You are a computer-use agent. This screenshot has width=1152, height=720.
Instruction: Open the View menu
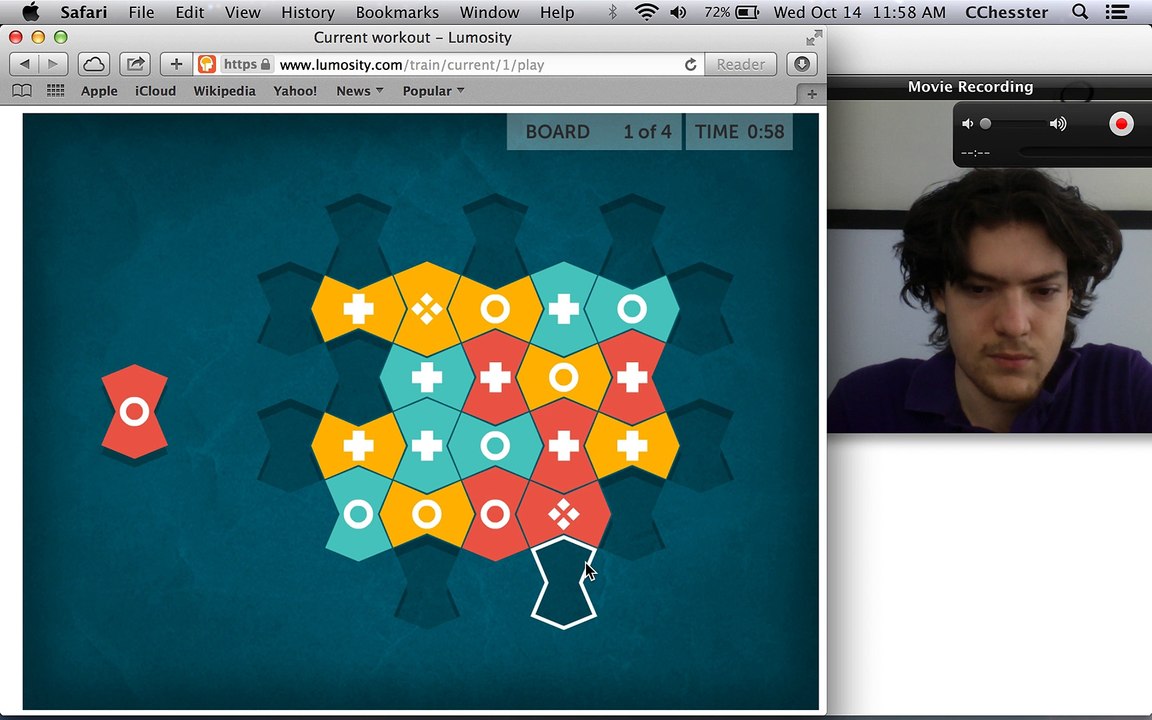click(x=242, y=12)
